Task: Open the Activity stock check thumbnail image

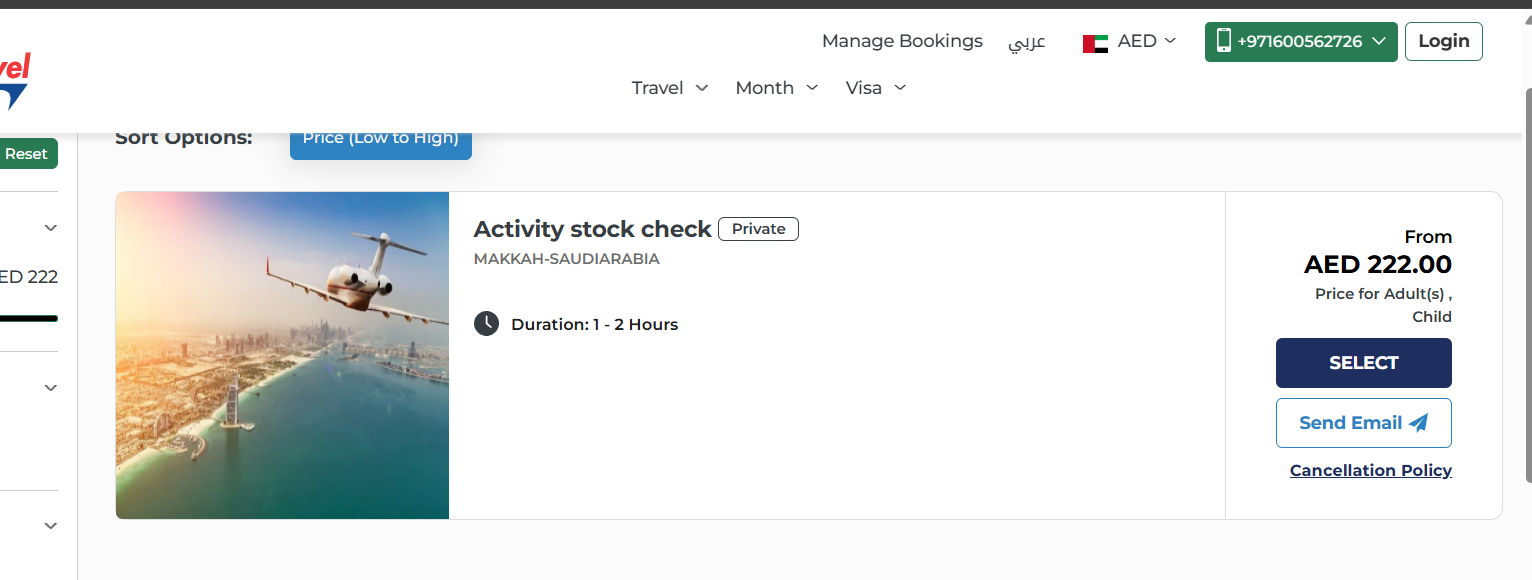Action: [282, 355]
